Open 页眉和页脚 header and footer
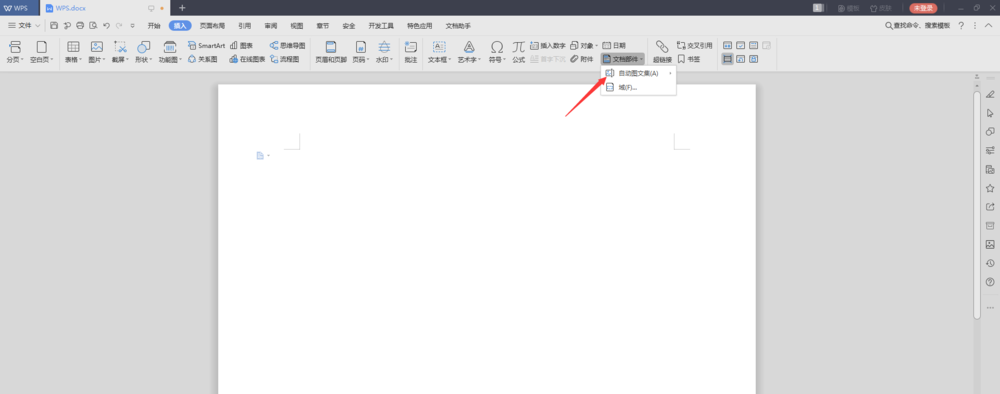Screen dimensions: 1000x394 click(x=331, y=52)
